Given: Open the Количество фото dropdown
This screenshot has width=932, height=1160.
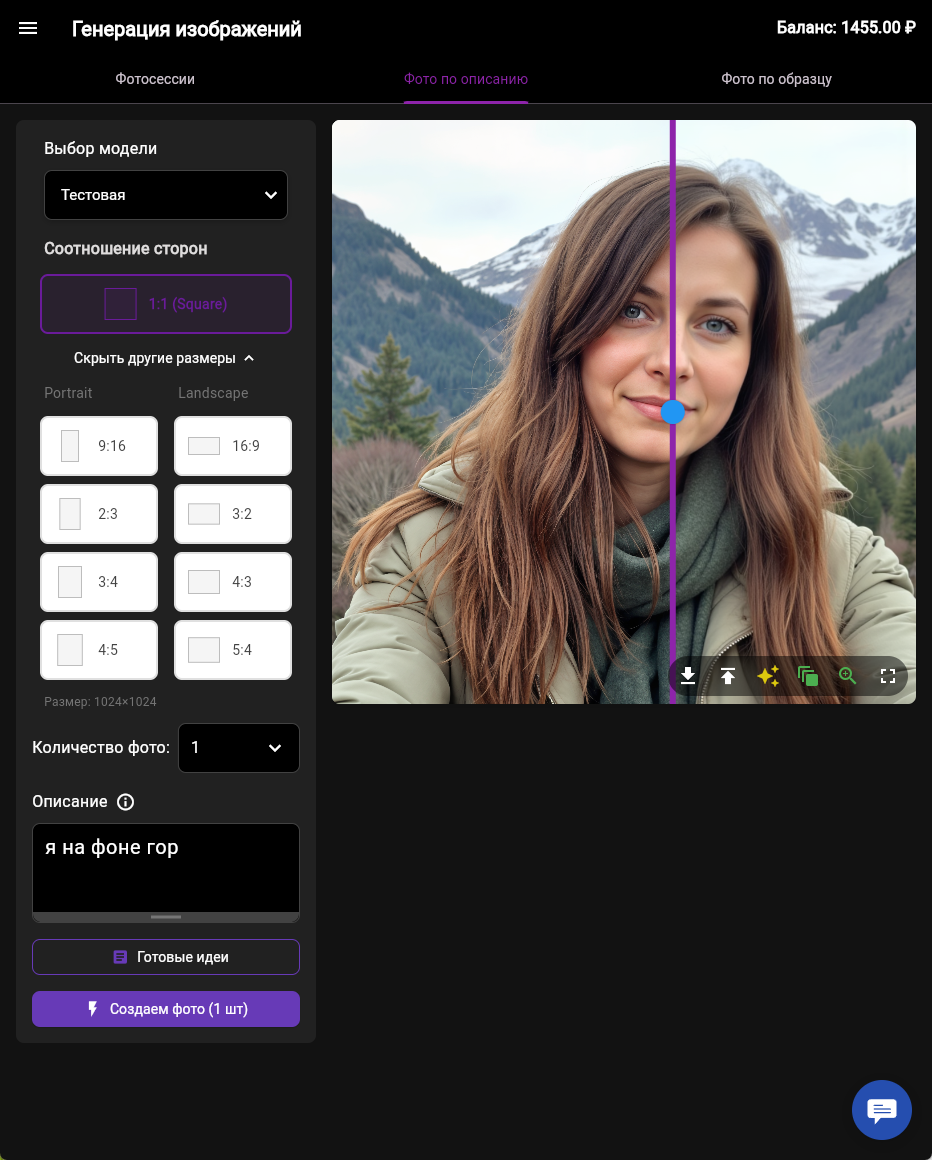Looking at the screenshot, I should pos(238,748).
